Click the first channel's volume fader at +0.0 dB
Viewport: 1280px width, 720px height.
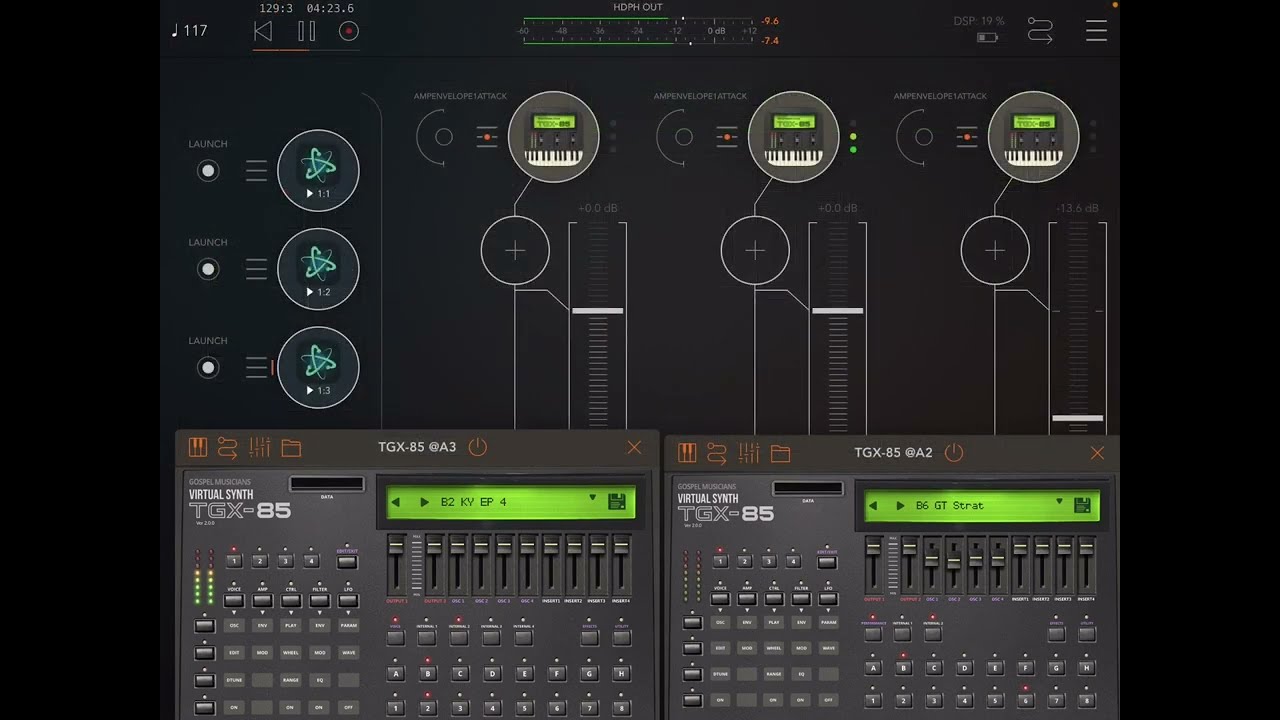(x=598, y=311)
